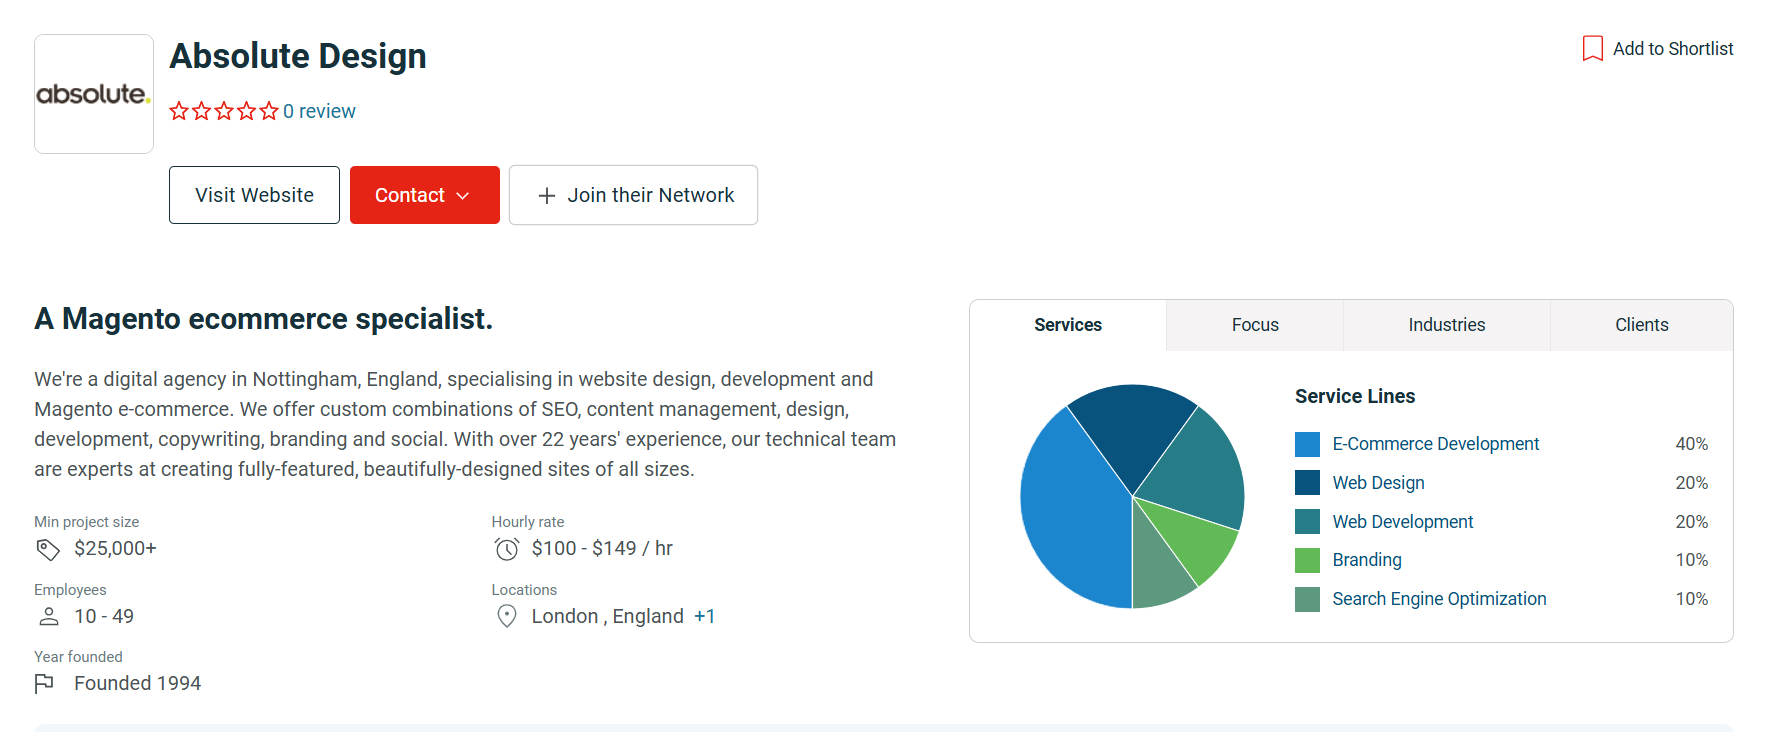Click the +1 additional locations indicator
Image resolution: width=1787 pixels, height=732 pixels.
click(x=705, y=617)
